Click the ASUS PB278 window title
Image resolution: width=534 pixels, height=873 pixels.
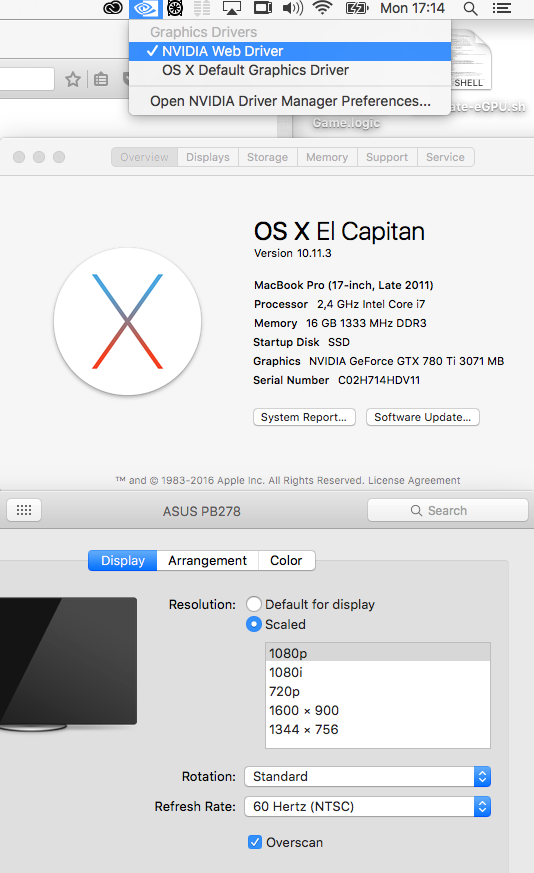(x=202, y=511)
